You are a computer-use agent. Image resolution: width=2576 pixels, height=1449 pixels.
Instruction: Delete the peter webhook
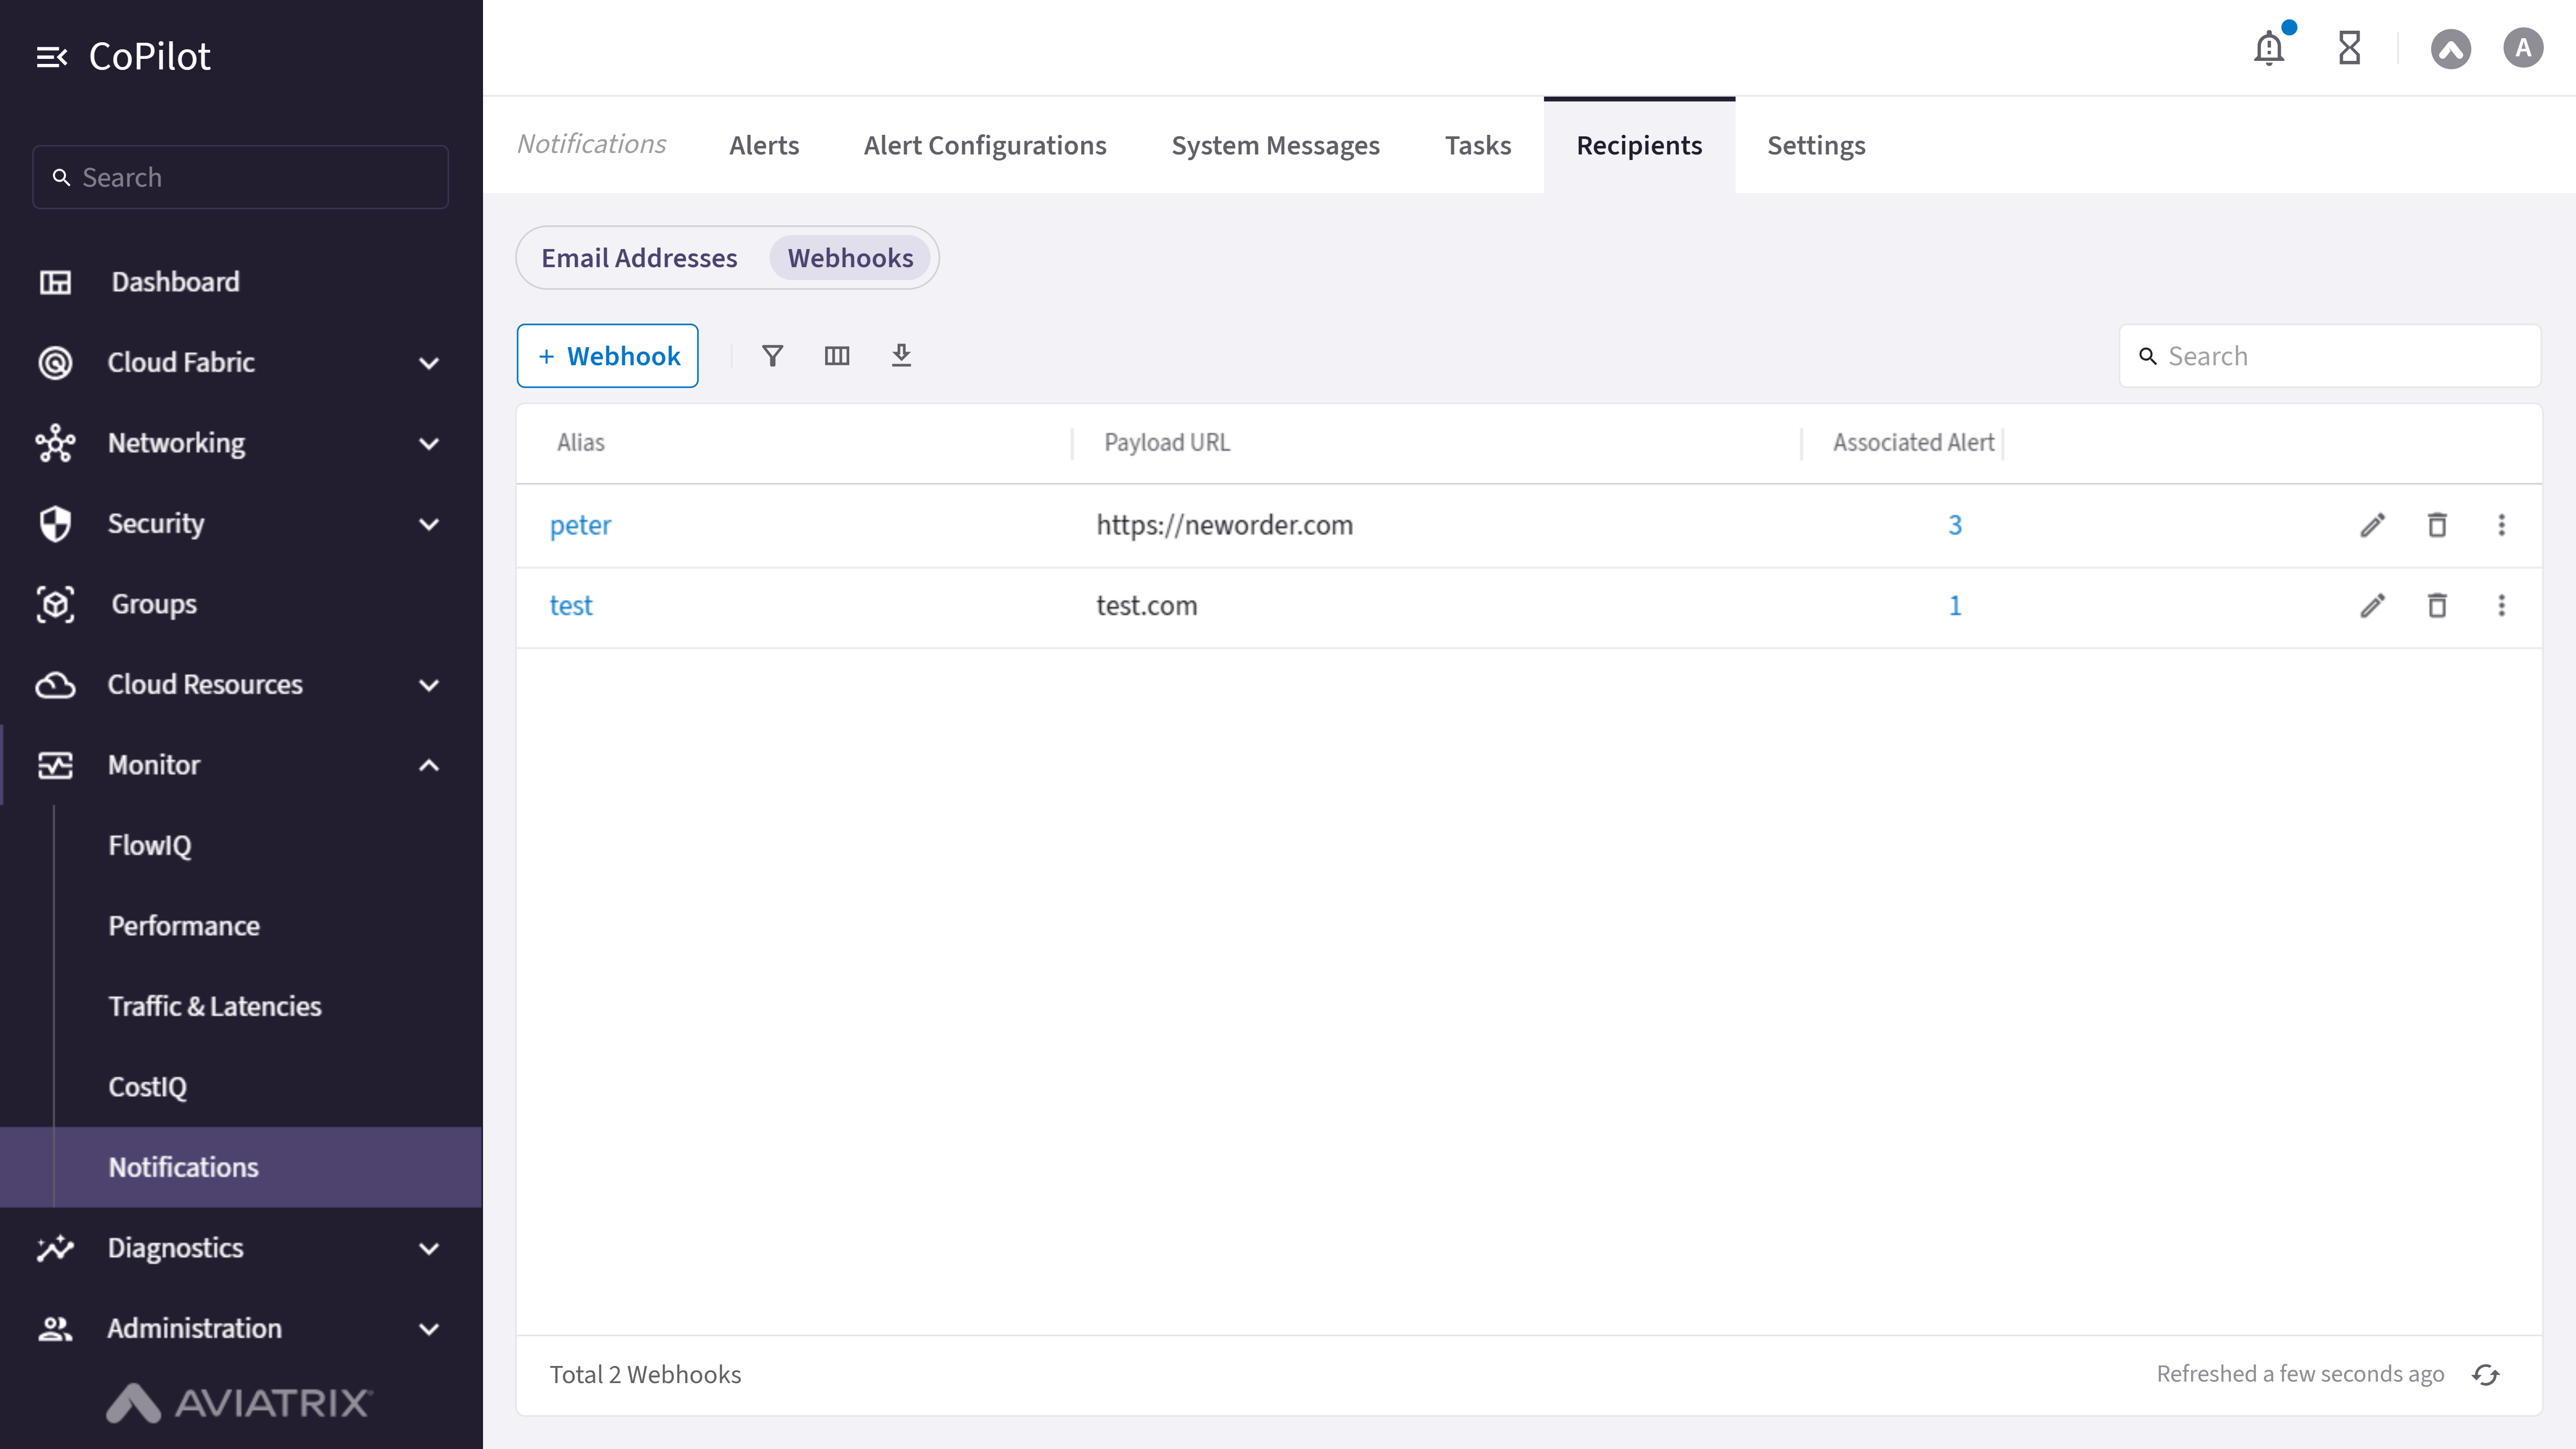tap(2437, 525)
